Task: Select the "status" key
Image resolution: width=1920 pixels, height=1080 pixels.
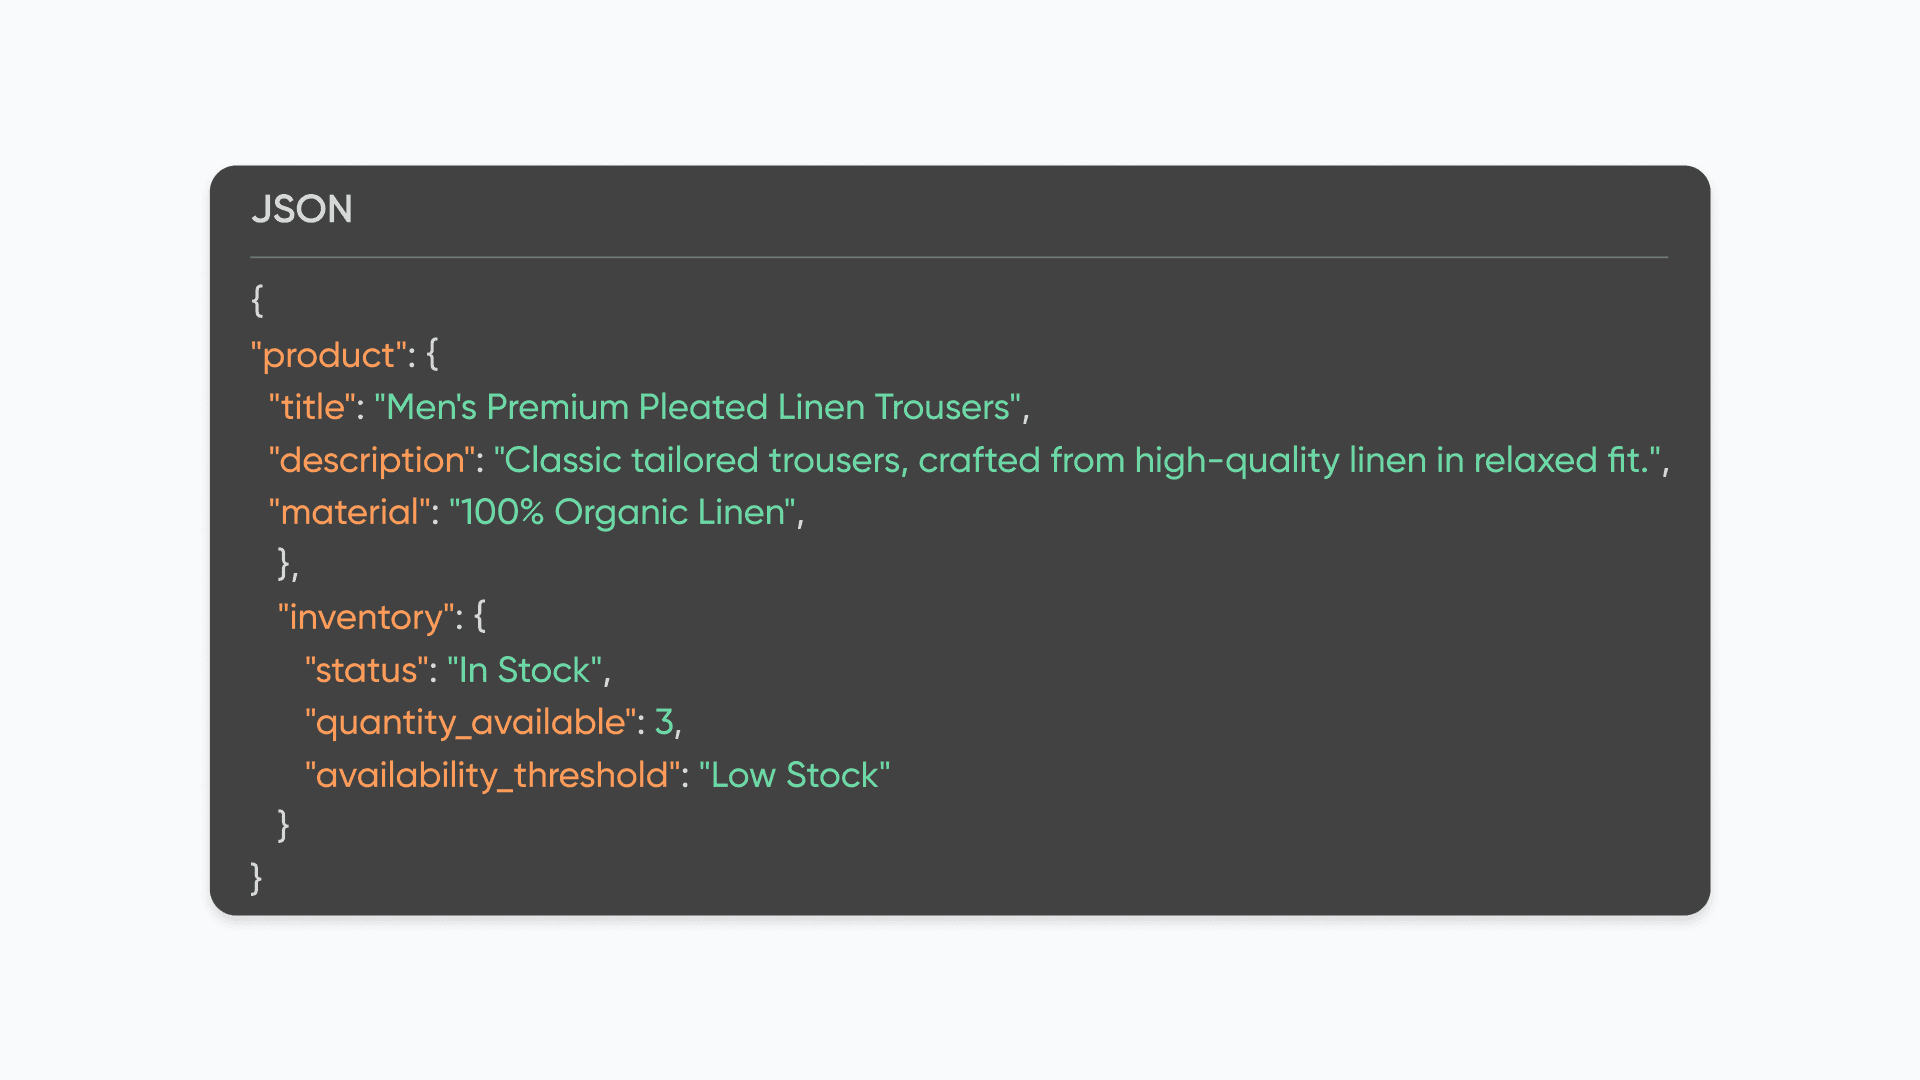Action: 366,670
